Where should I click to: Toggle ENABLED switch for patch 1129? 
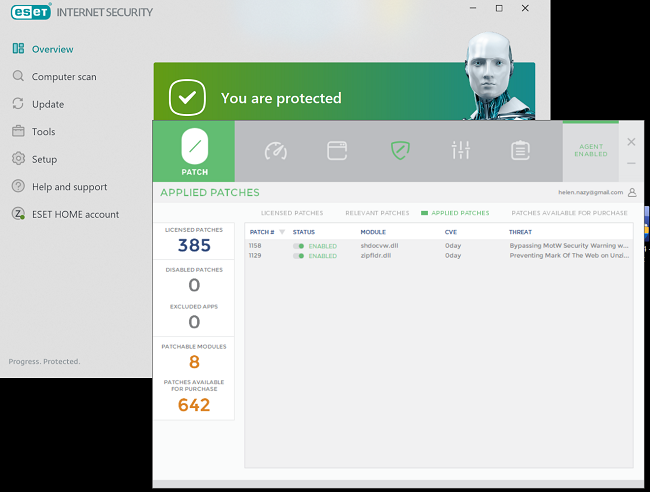(x=298, y=256)
